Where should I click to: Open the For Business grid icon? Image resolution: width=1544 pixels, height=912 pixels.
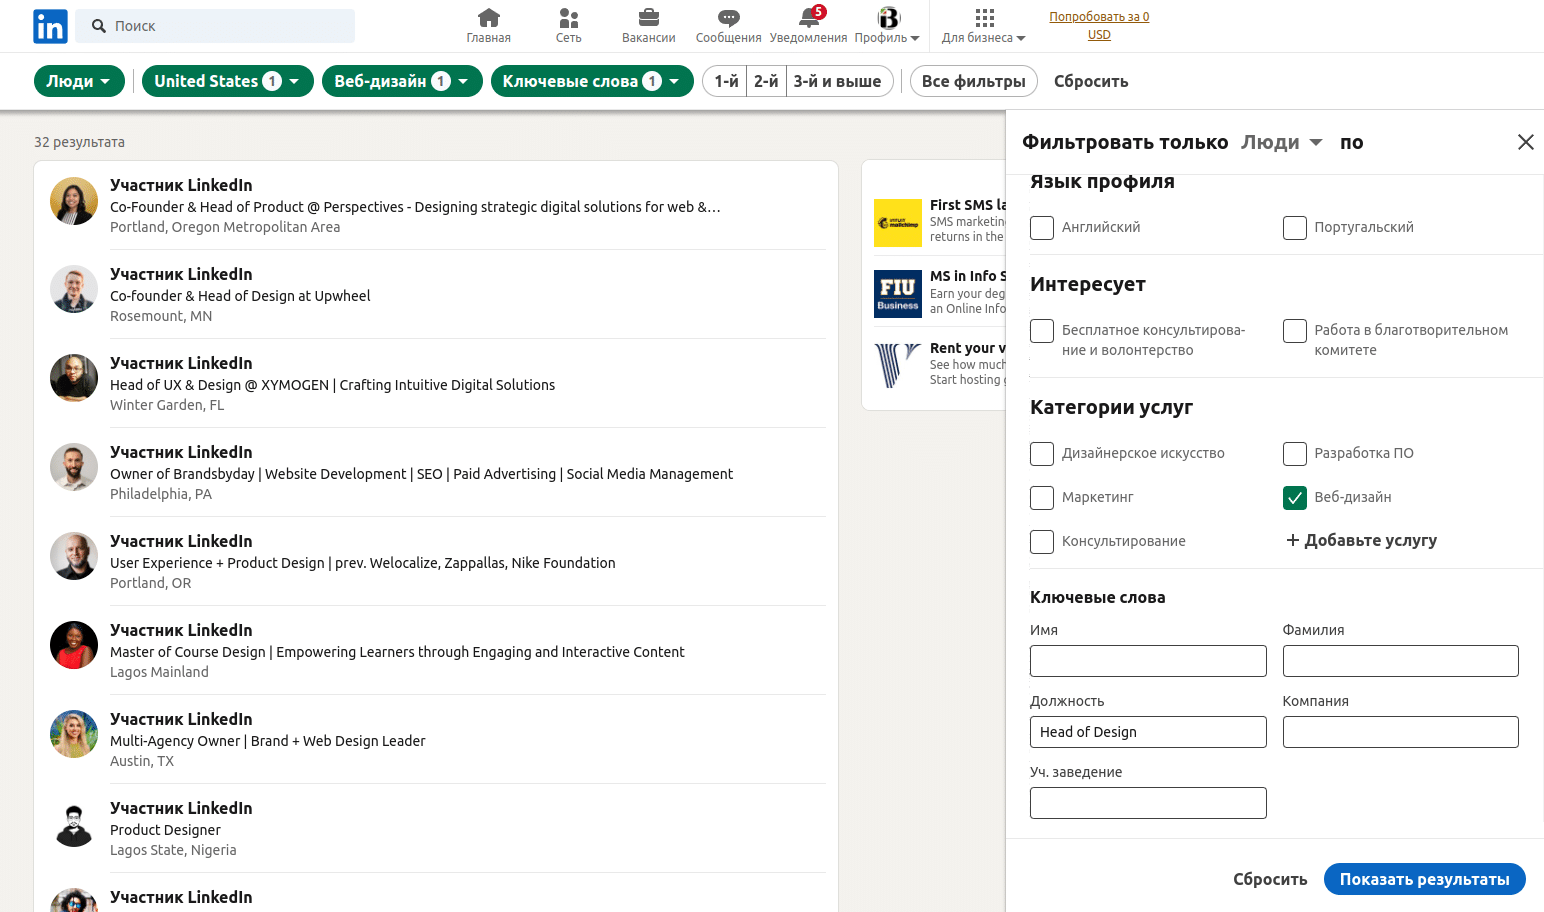[x=984, y=18]
